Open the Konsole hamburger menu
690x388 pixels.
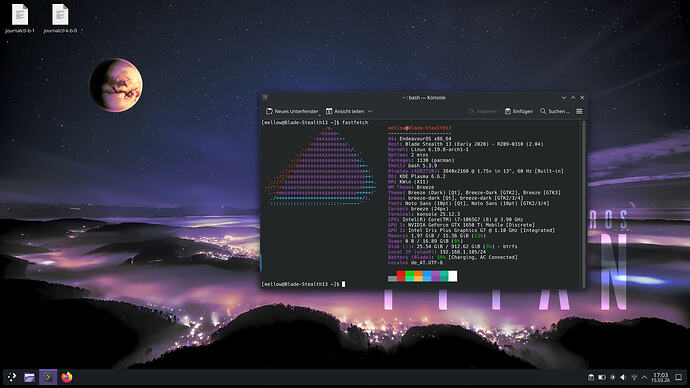(x=579, y=111)
